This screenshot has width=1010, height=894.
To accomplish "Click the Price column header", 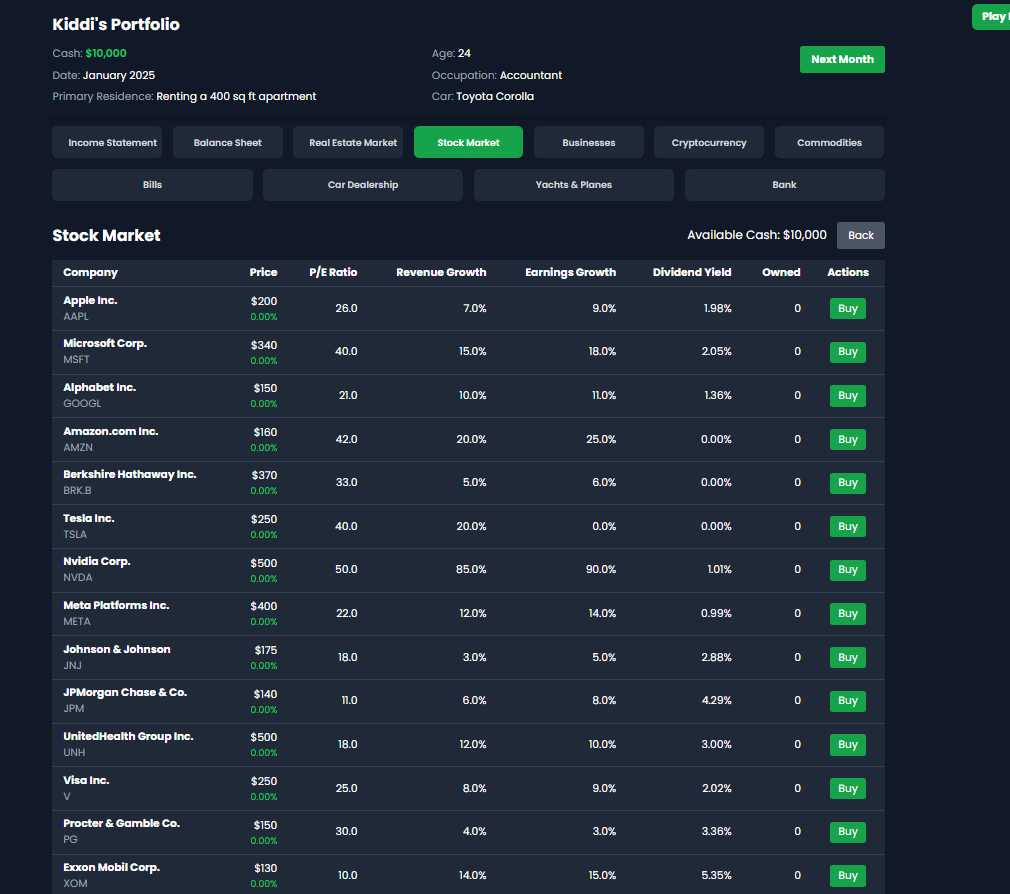I will pyautogui.click(x=263, y=272).
